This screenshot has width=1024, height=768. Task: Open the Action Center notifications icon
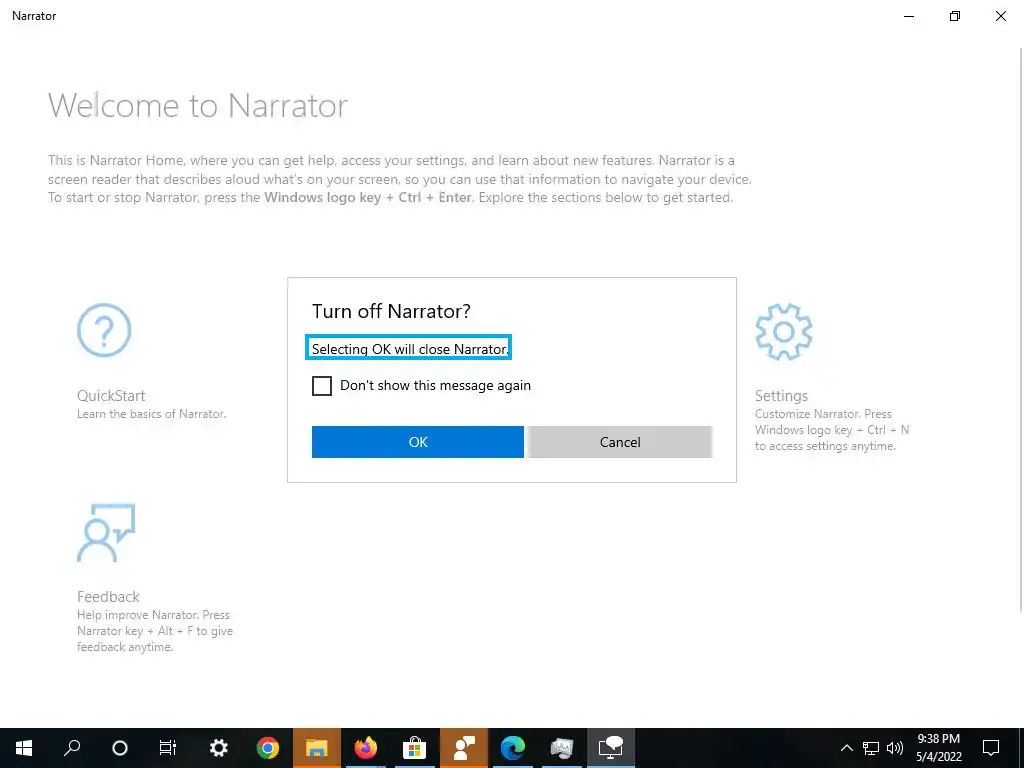(991, 748)
